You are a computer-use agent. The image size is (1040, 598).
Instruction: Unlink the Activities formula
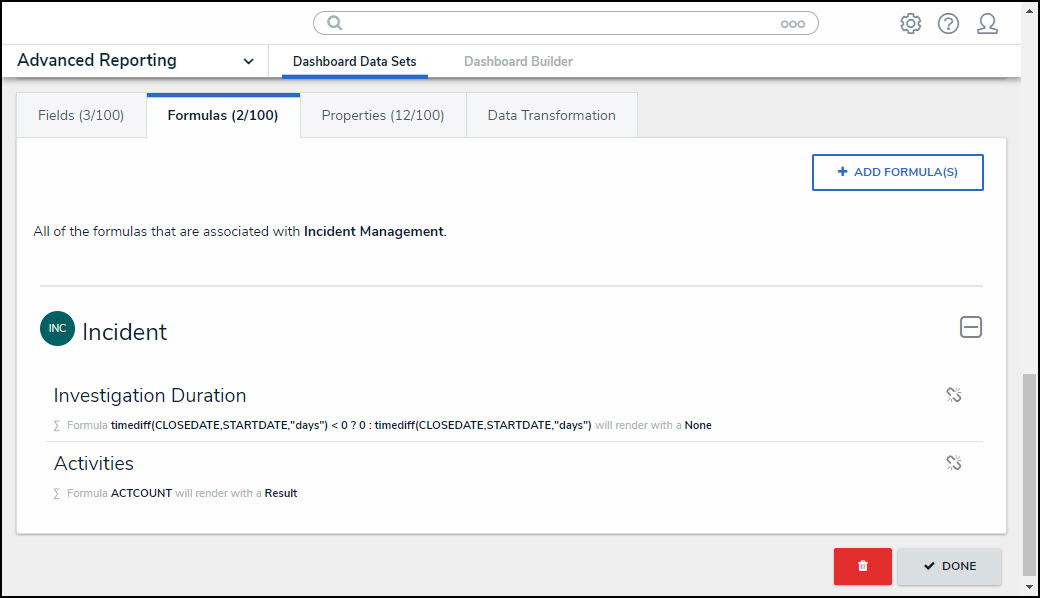pyautogui.click(x=953, y=463)
